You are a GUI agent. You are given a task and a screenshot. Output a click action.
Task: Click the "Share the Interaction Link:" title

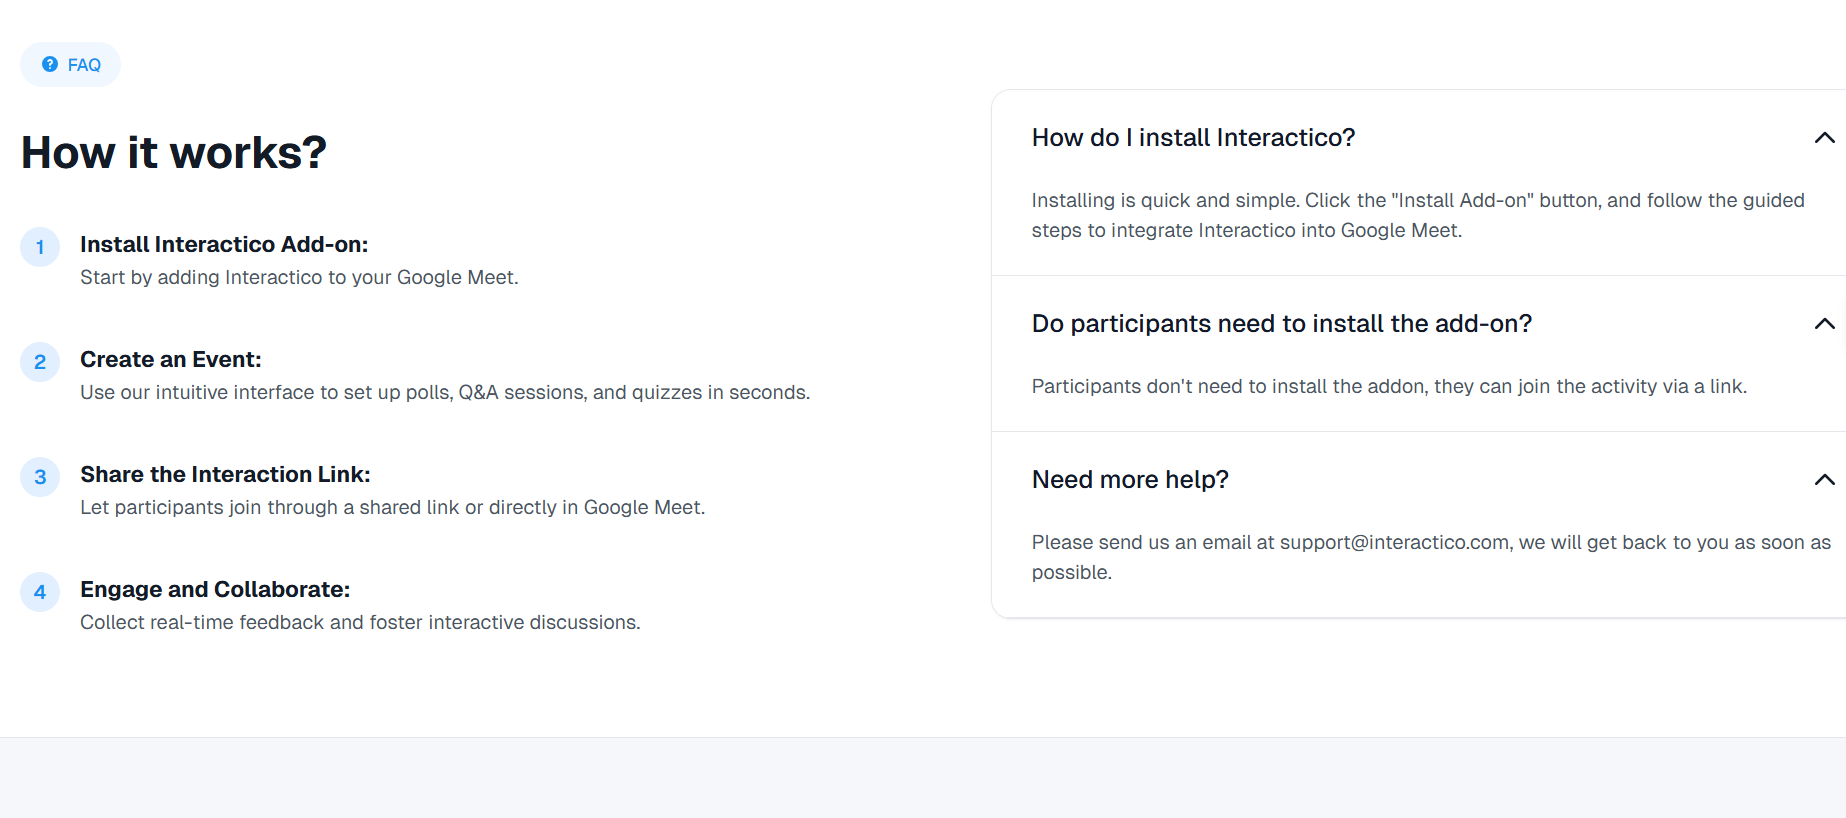(225, 475)
